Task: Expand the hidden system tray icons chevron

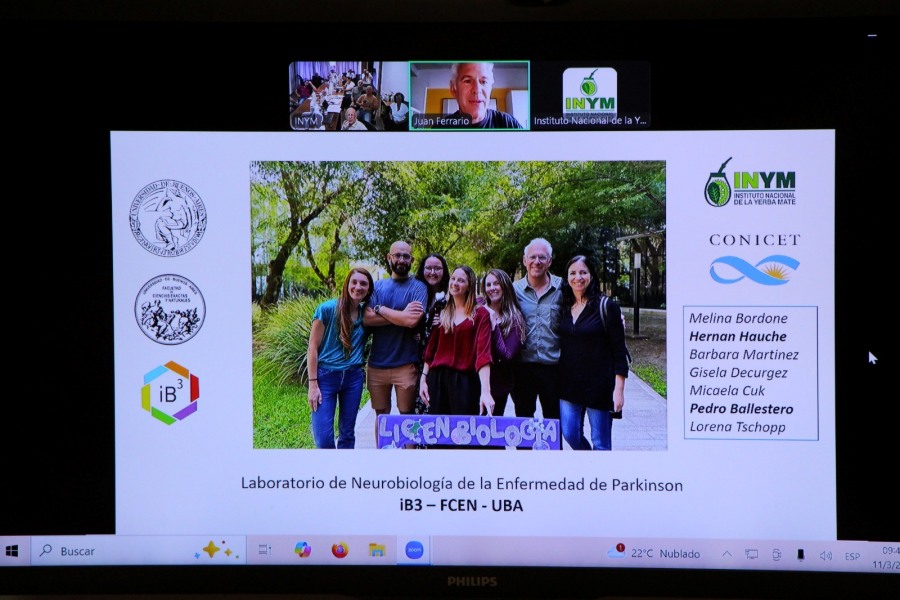Action: 727,554
